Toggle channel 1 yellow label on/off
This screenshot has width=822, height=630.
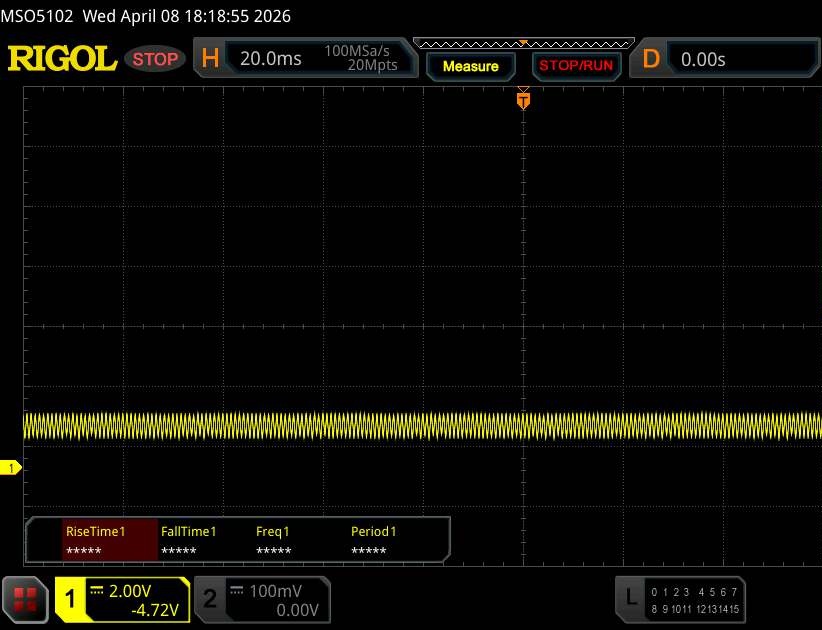[x=71, y=599]
